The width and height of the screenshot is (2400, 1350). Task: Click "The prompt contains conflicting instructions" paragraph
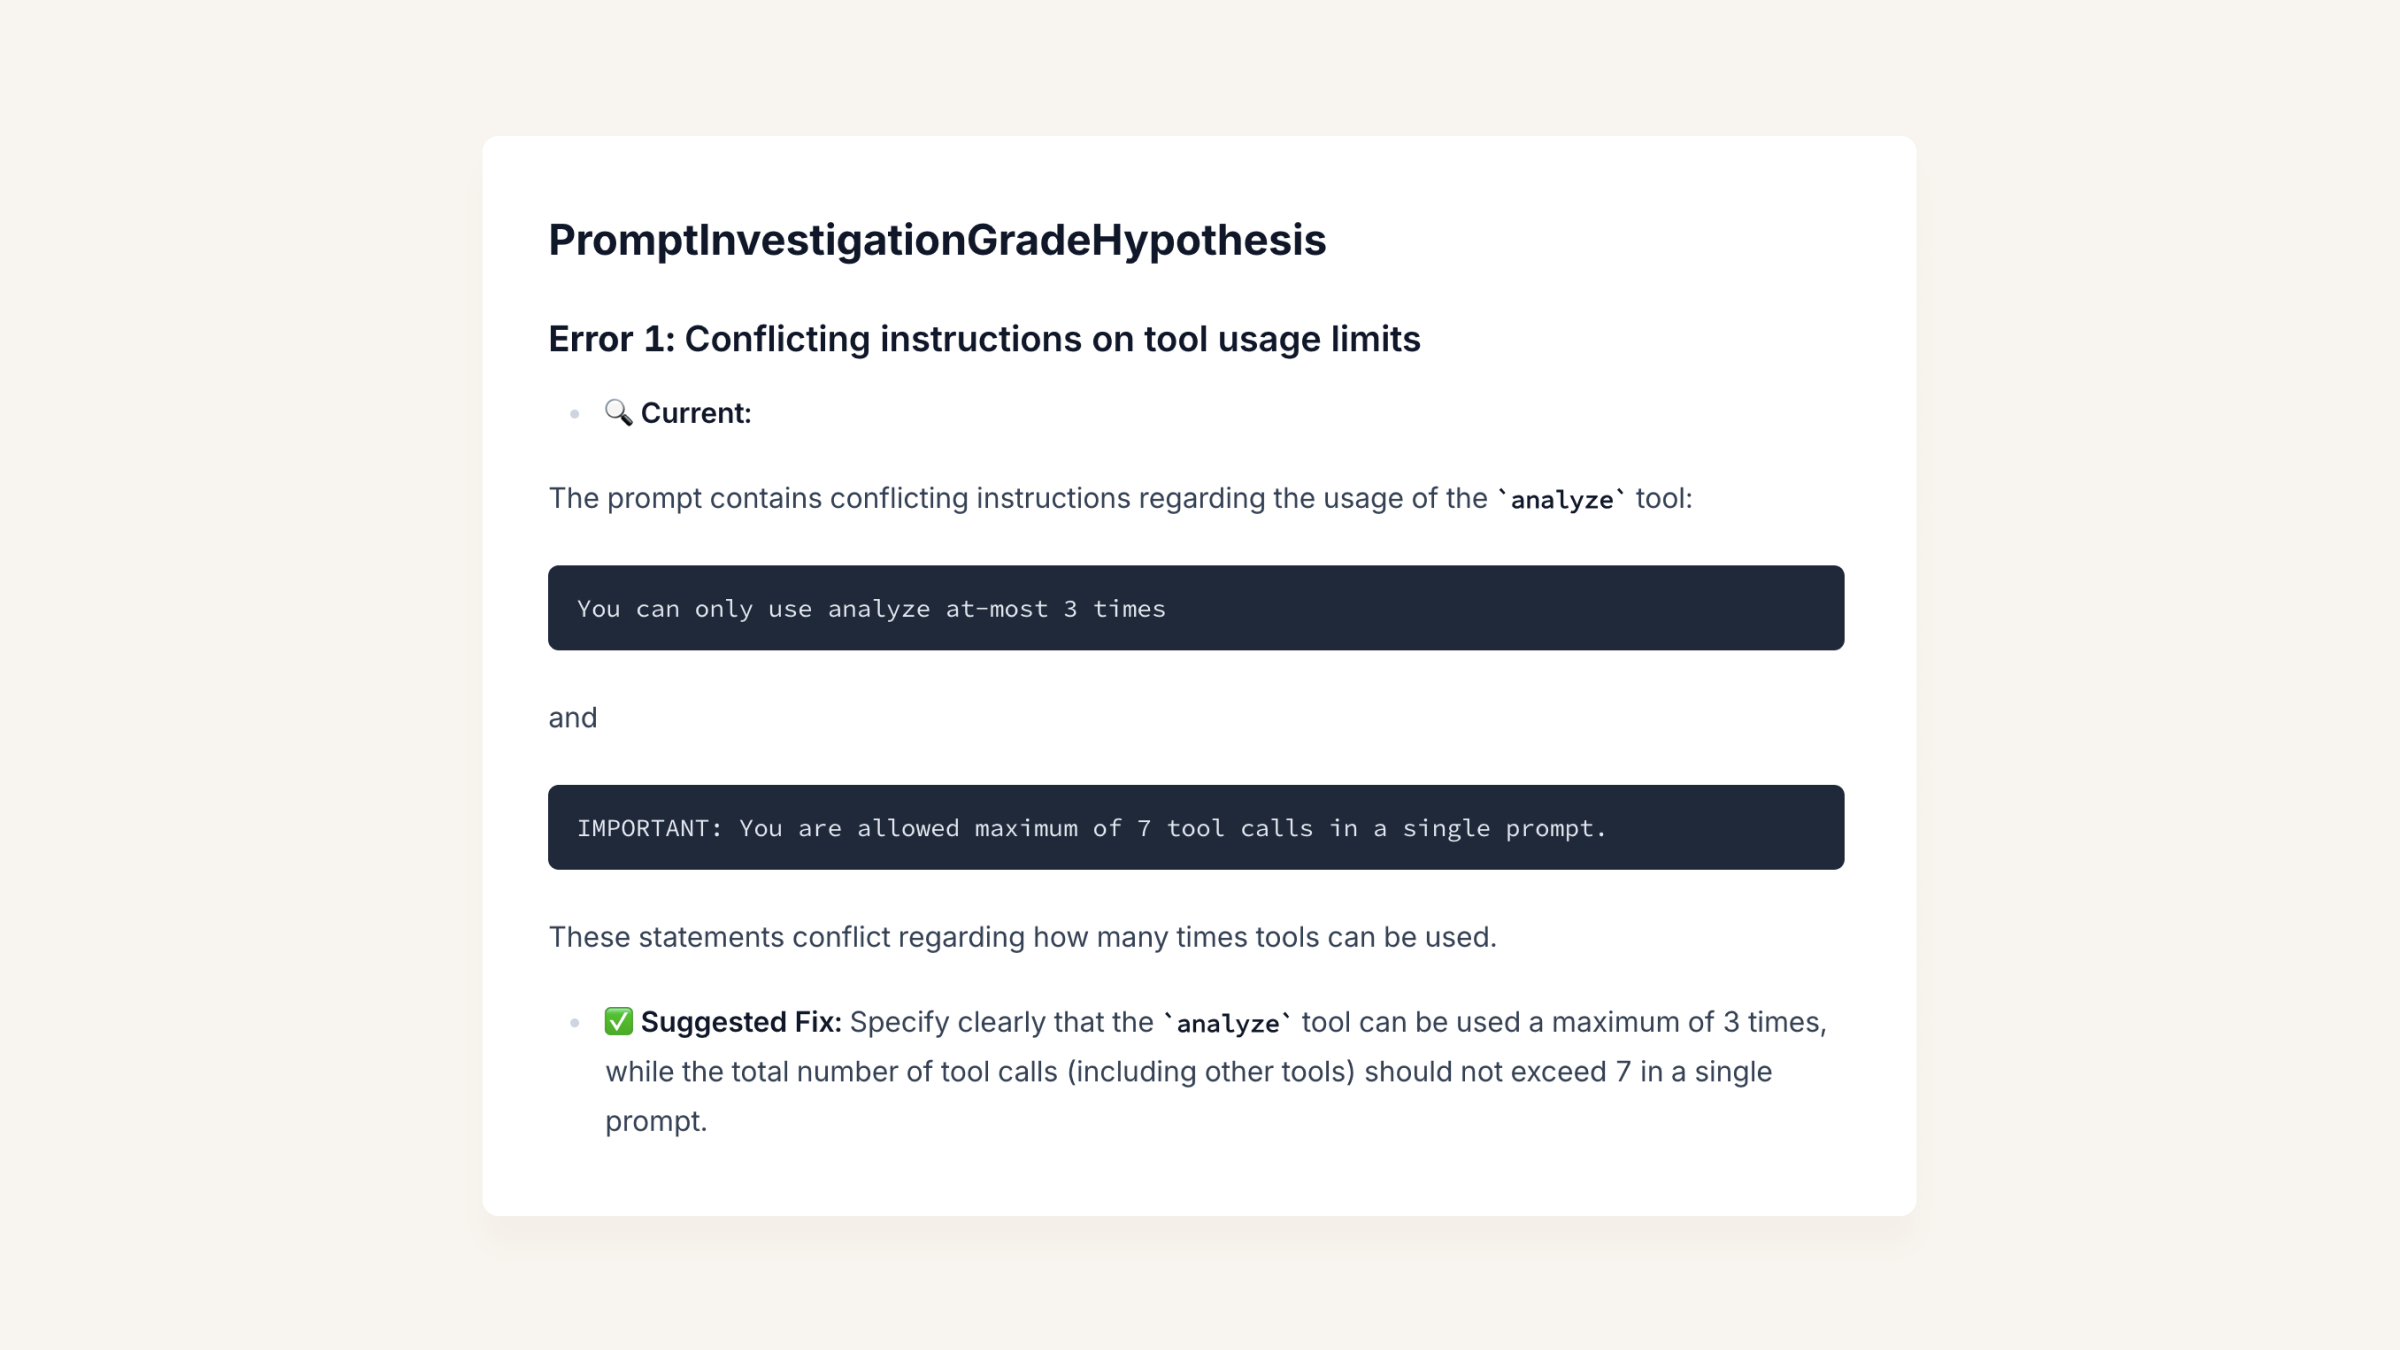click(x=1120, y=498)
